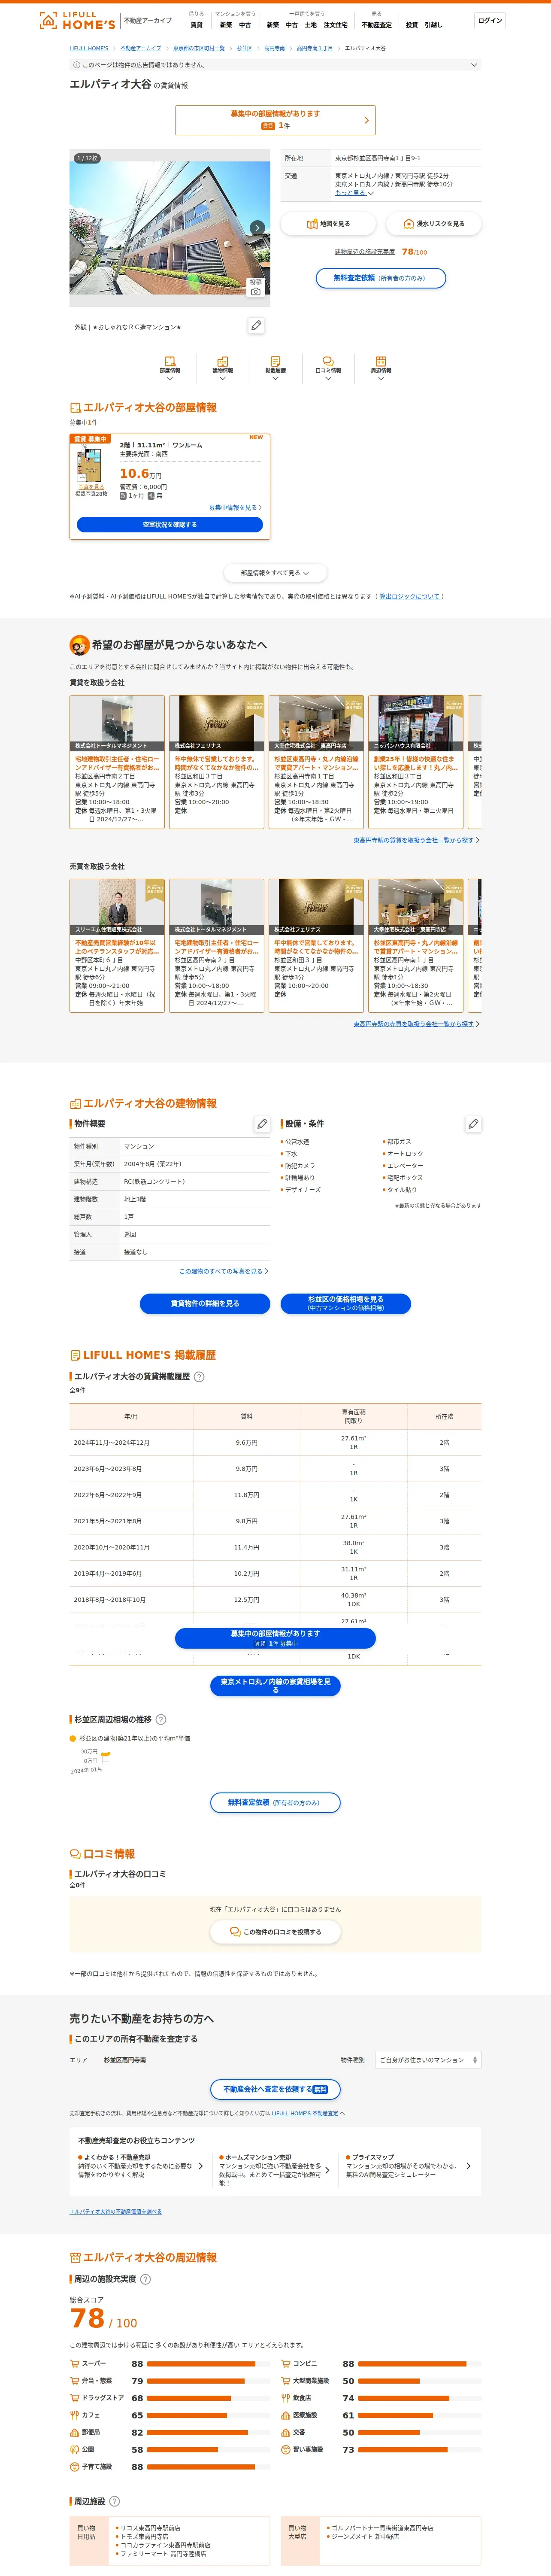Open the 賃貸 menu item in header

196,25
